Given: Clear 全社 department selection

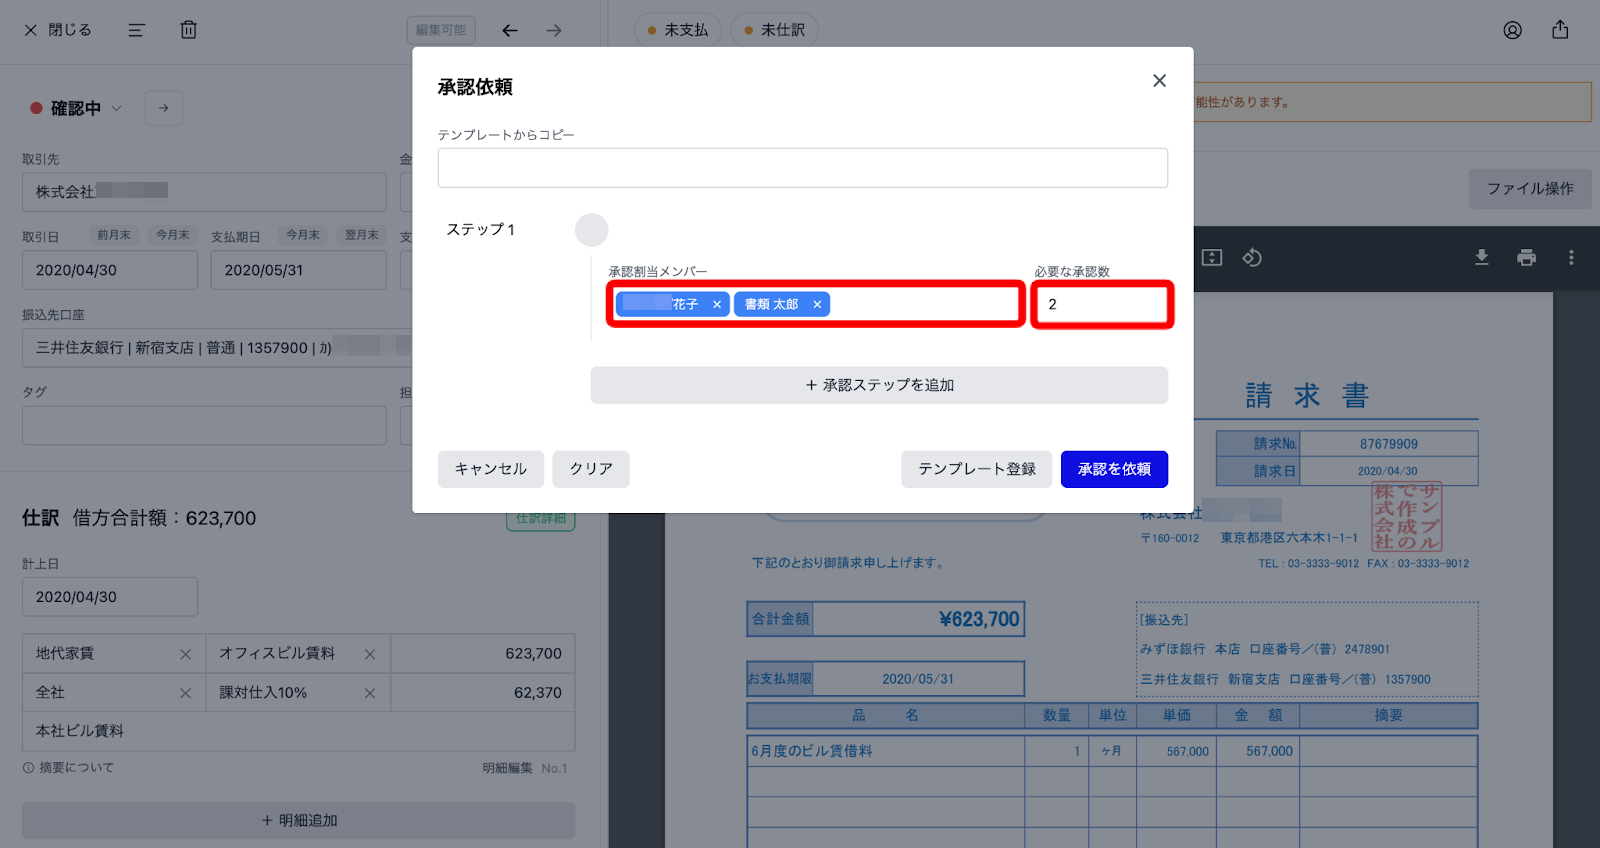Looking at the screenshot, I should [185, 693].
